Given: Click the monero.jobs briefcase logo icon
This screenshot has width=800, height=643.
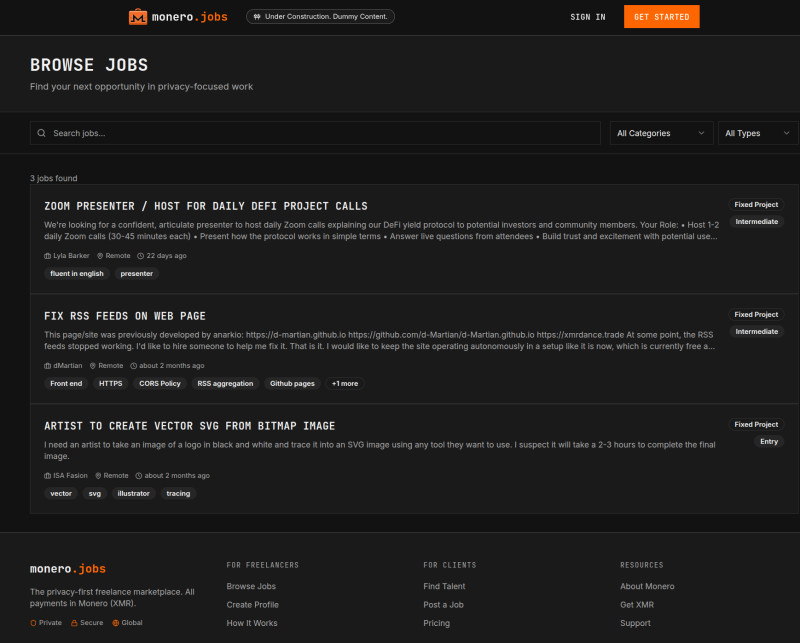Looking at the screenshot, I should (x=138, y=17).
